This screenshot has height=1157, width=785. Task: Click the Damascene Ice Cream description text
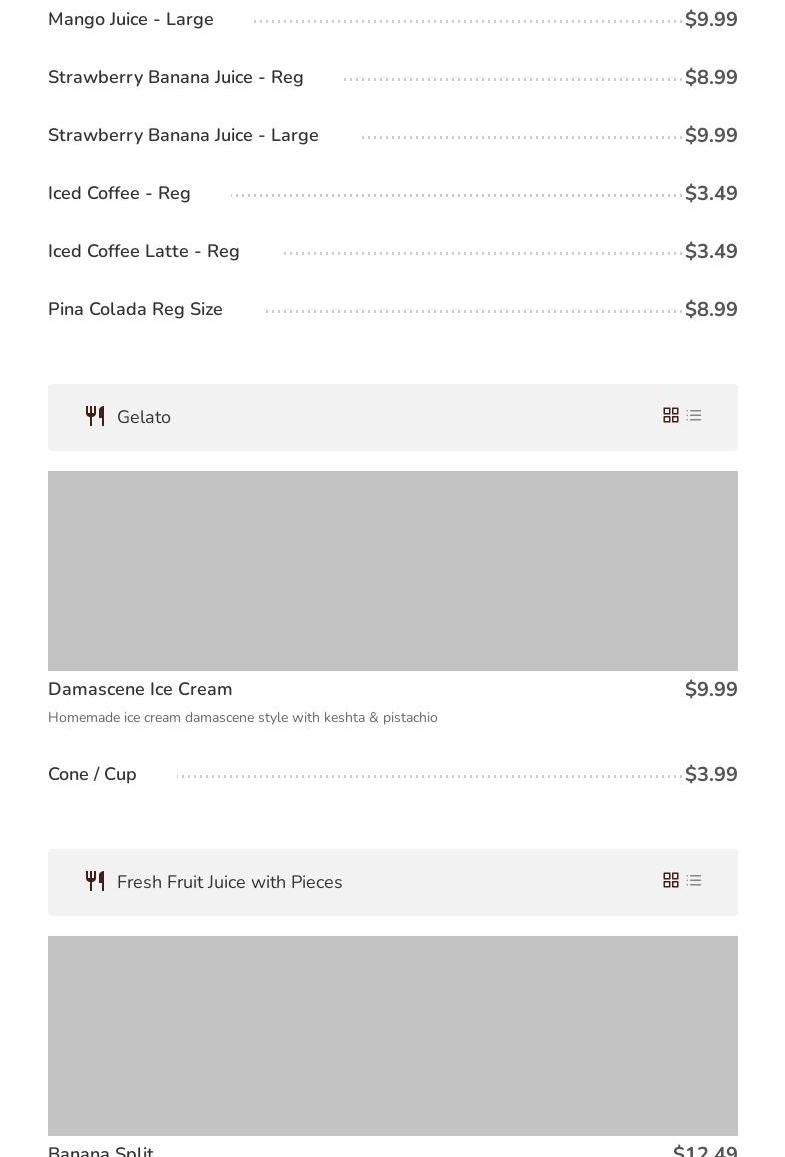coord(243,718)
